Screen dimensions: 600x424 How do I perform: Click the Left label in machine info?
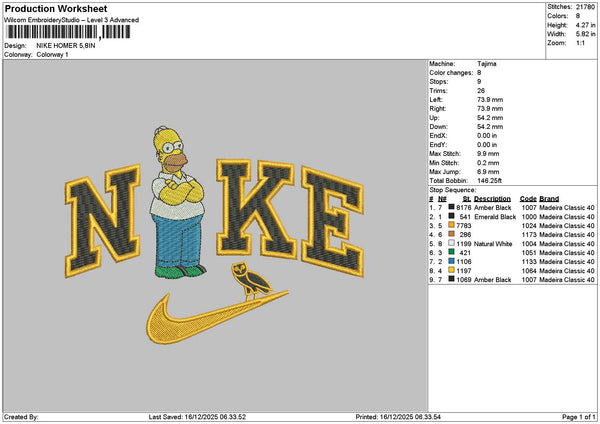click(435, 100)
